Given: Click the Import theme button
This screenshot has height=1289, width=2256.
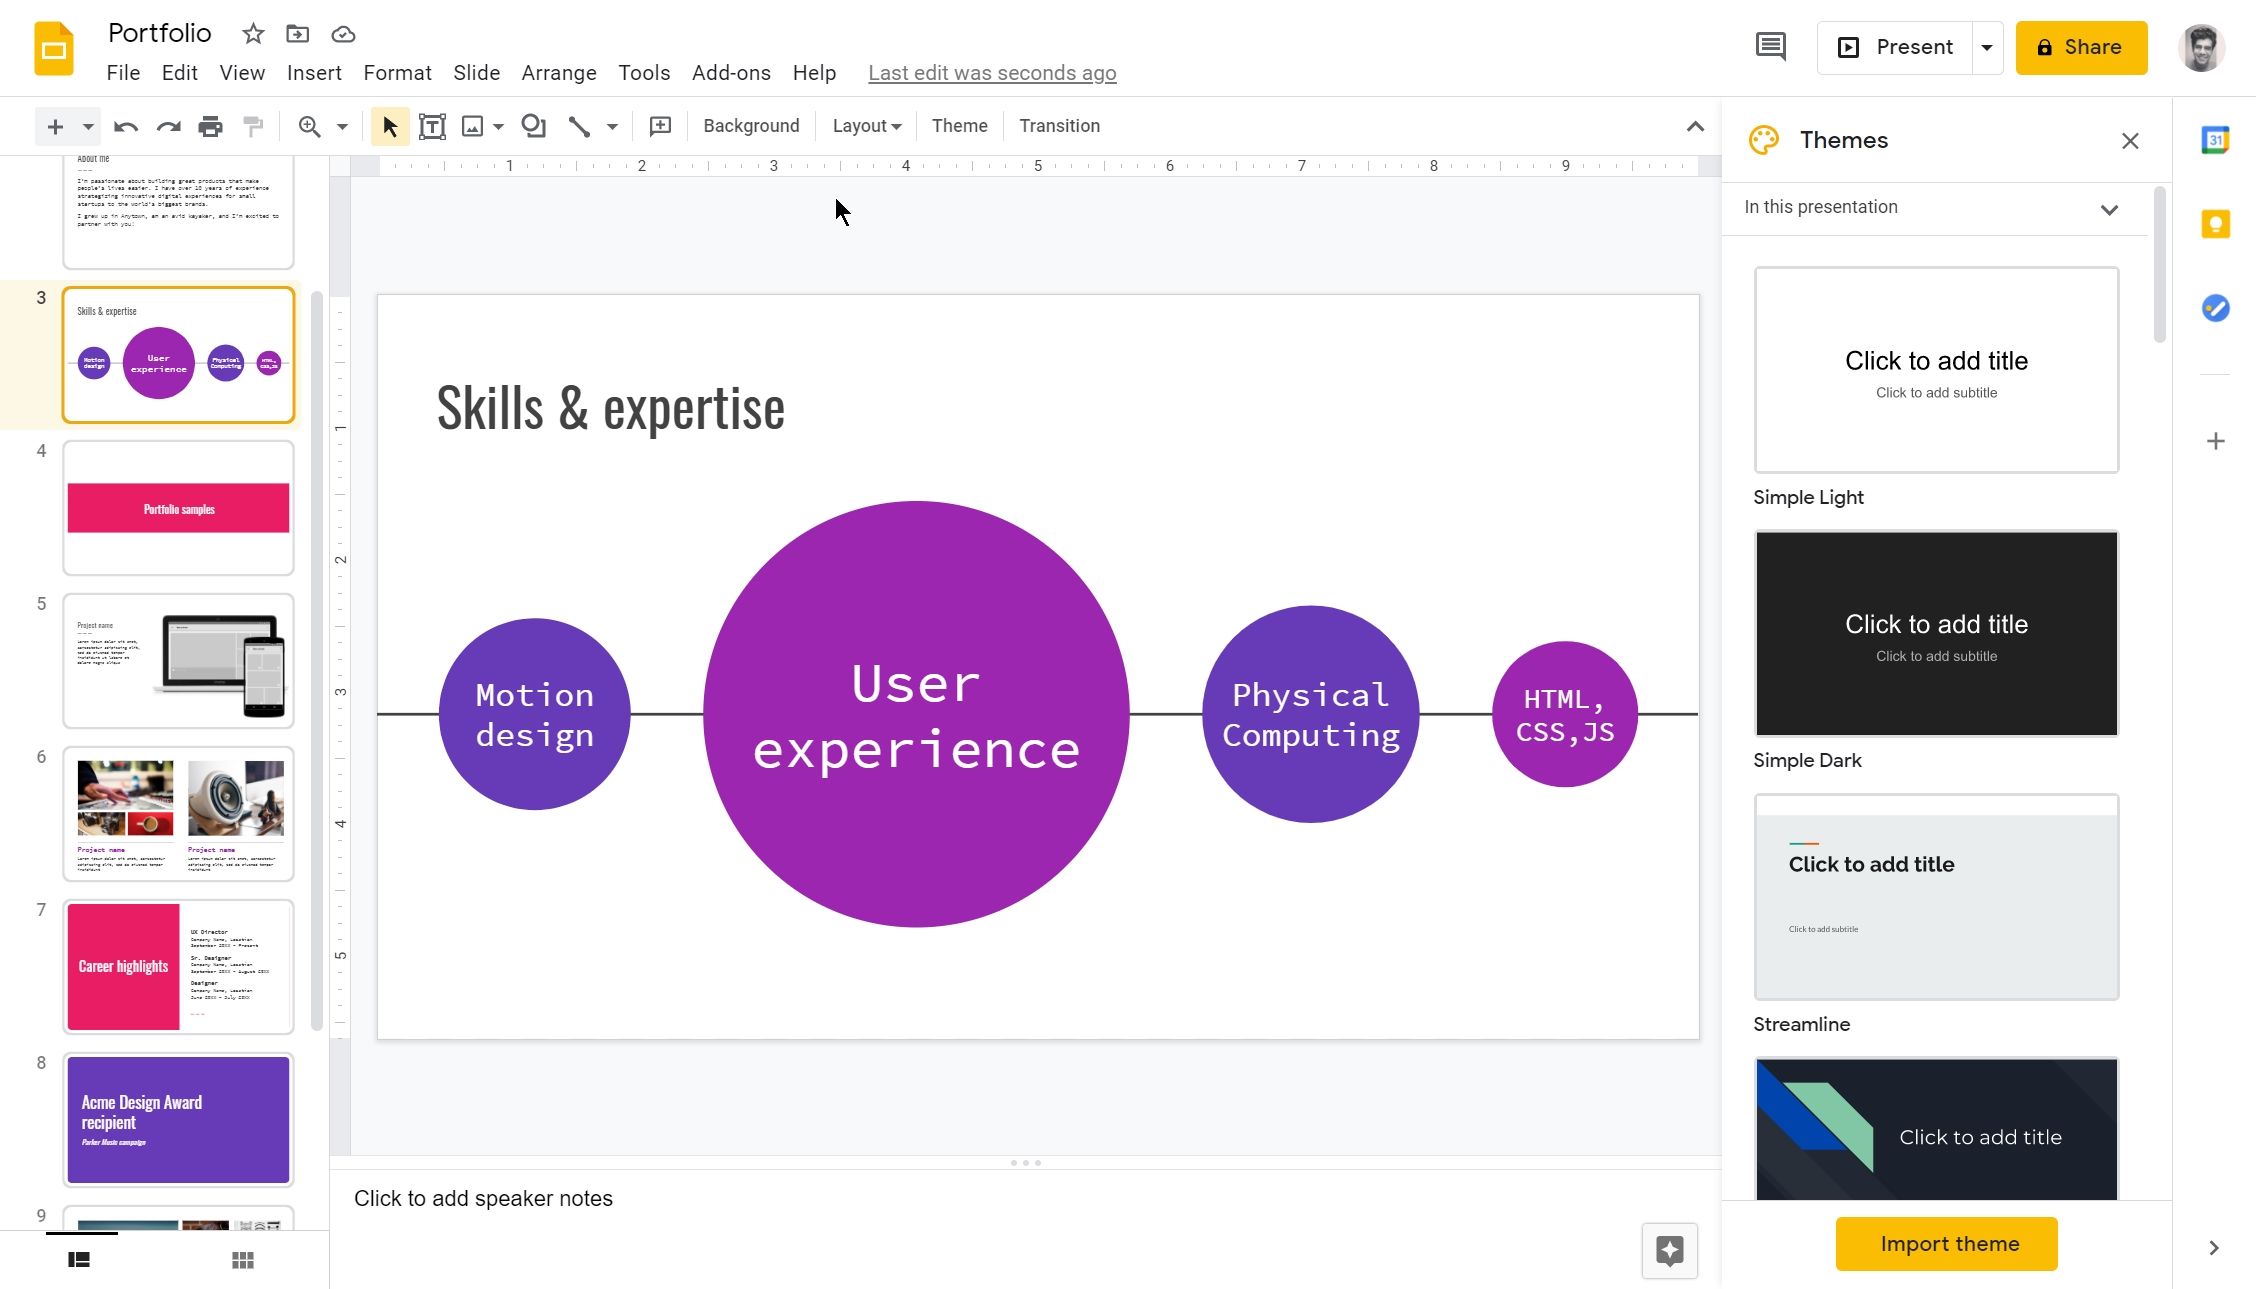Looking at the screenshot, I should (x=1946, y=1244).
